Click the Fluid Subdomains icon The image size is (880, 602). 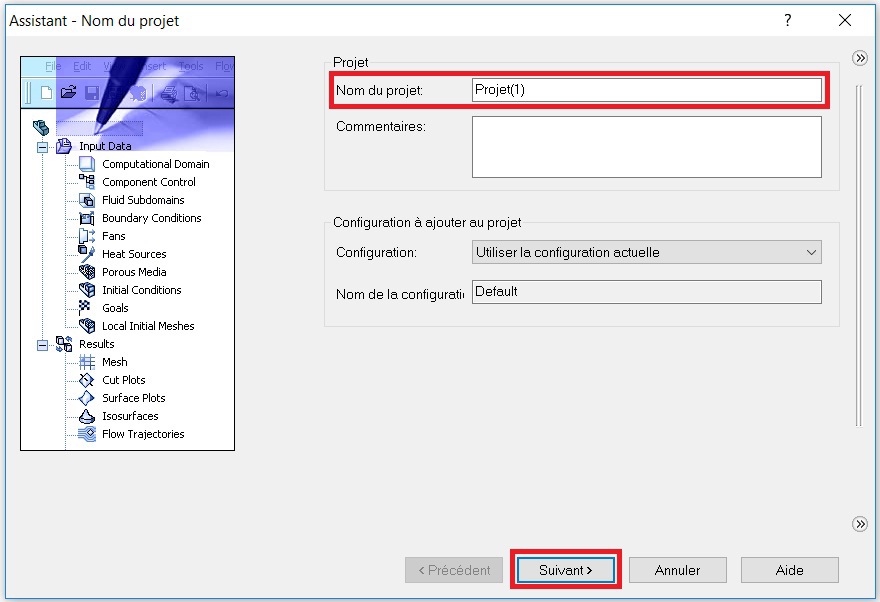coord(86,200)
